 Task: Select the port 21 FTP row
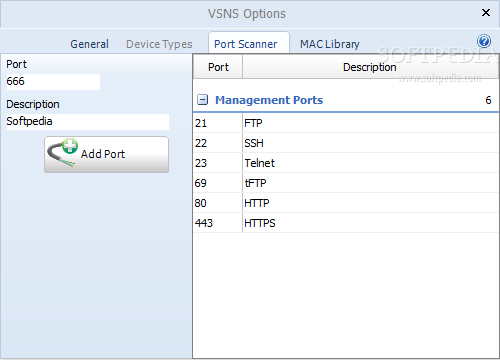click(346, 123)
